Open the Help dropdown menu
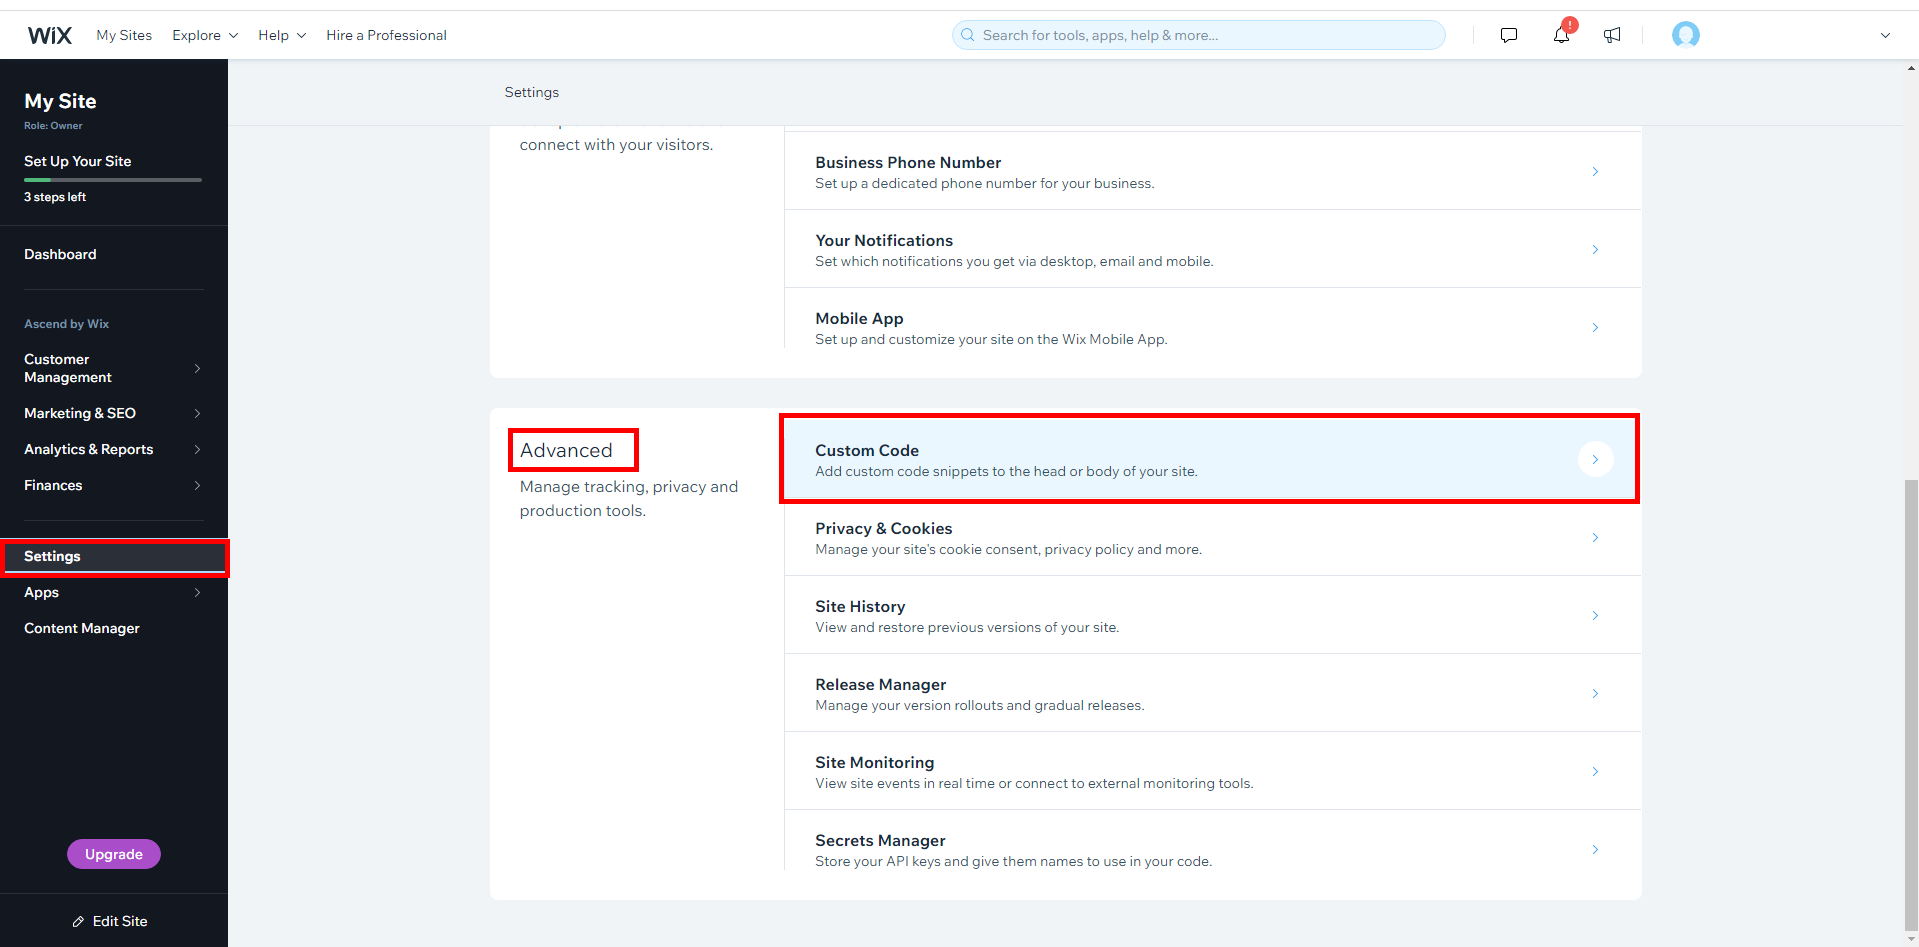The width and height of the screenshot is (1919, 947). [x=282, y=35]
